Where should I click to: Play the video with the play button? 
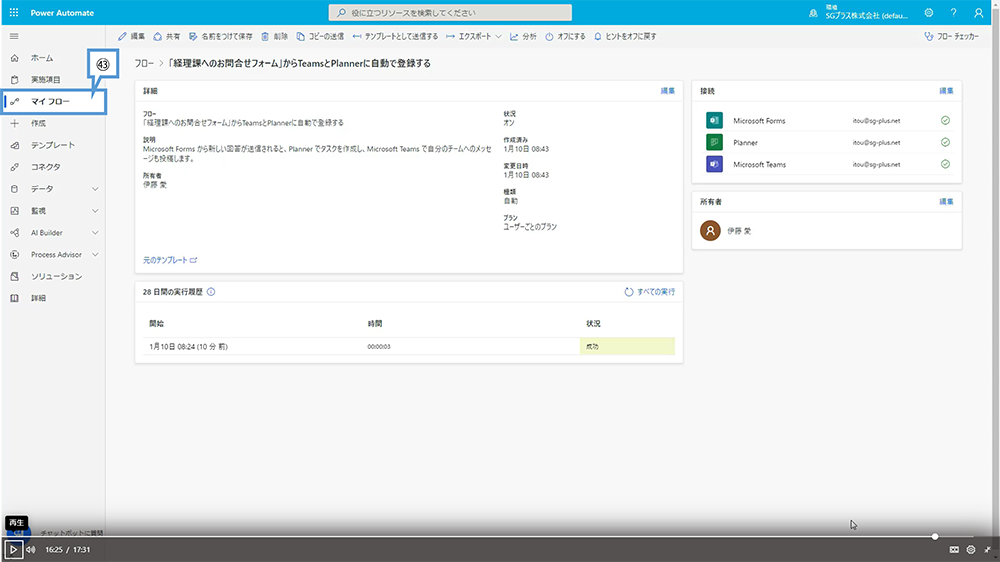[13, 549]
